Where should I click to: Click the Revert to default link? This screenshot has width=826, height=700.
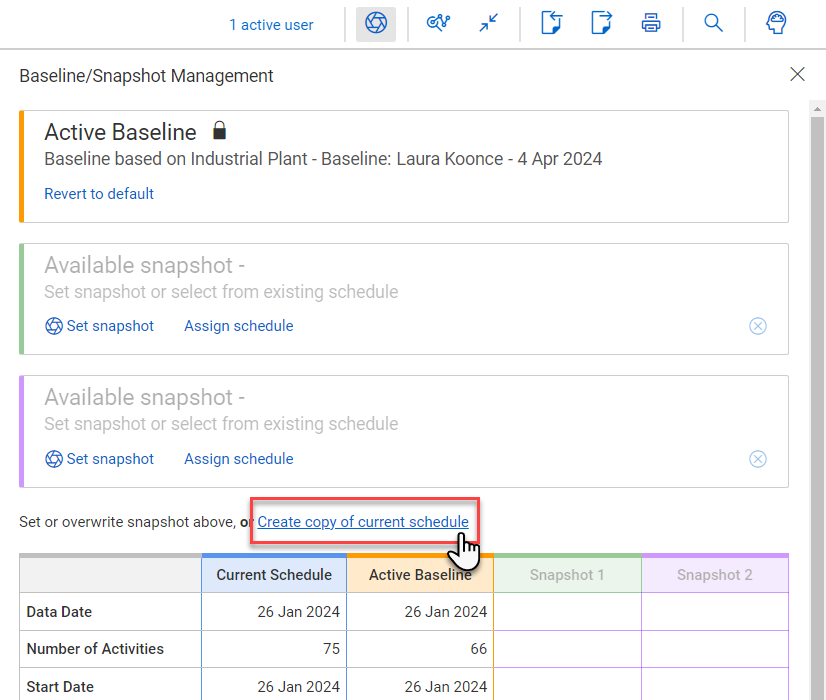tap(99, 194)
